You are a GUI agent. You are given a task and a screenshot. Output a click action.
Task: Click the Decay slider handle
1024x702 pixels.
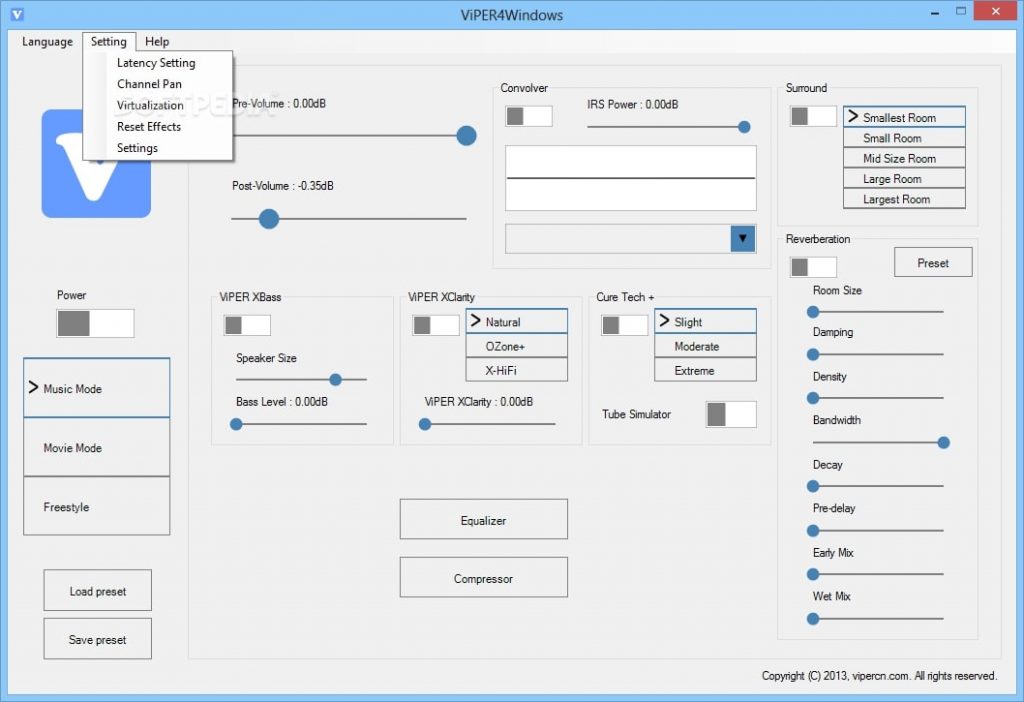coord(813,486)
